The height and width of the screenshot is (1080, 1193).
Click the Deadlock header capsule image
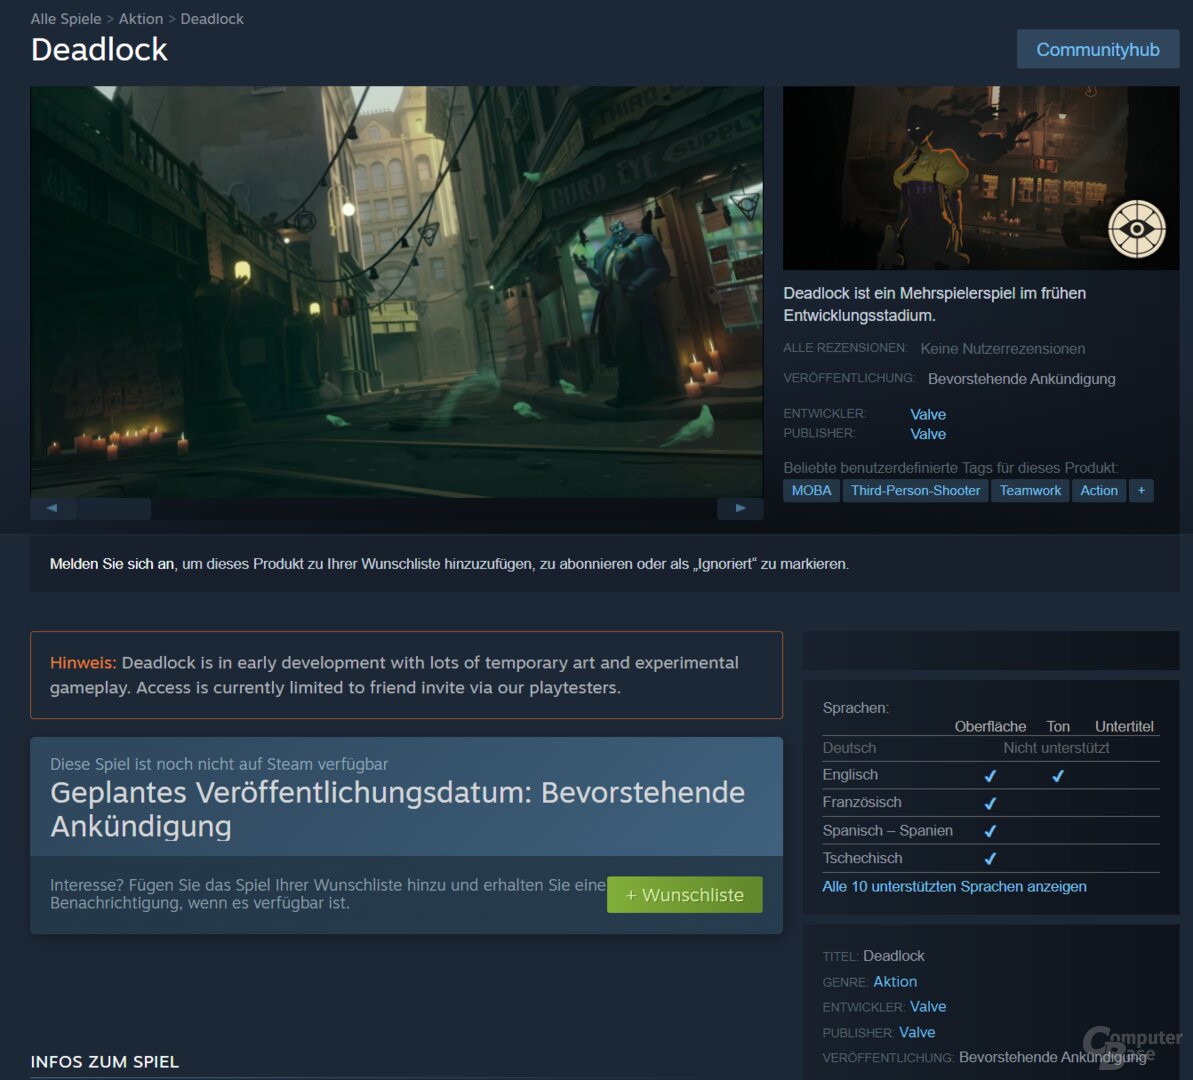[981, 177]
